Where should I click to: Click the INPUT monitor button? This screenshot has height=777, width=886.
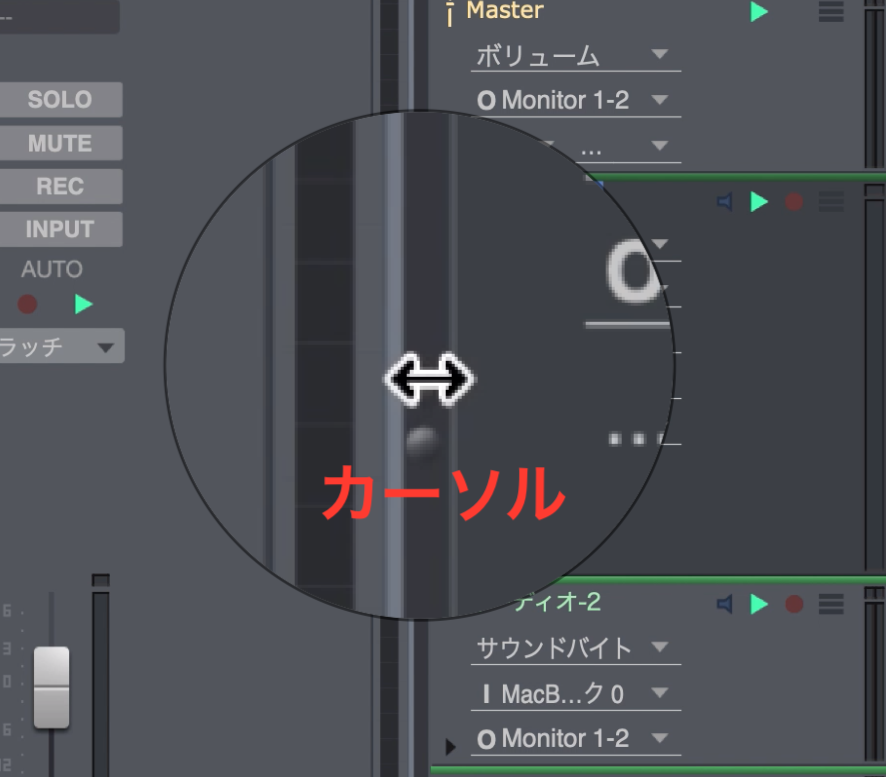point(60,229)
